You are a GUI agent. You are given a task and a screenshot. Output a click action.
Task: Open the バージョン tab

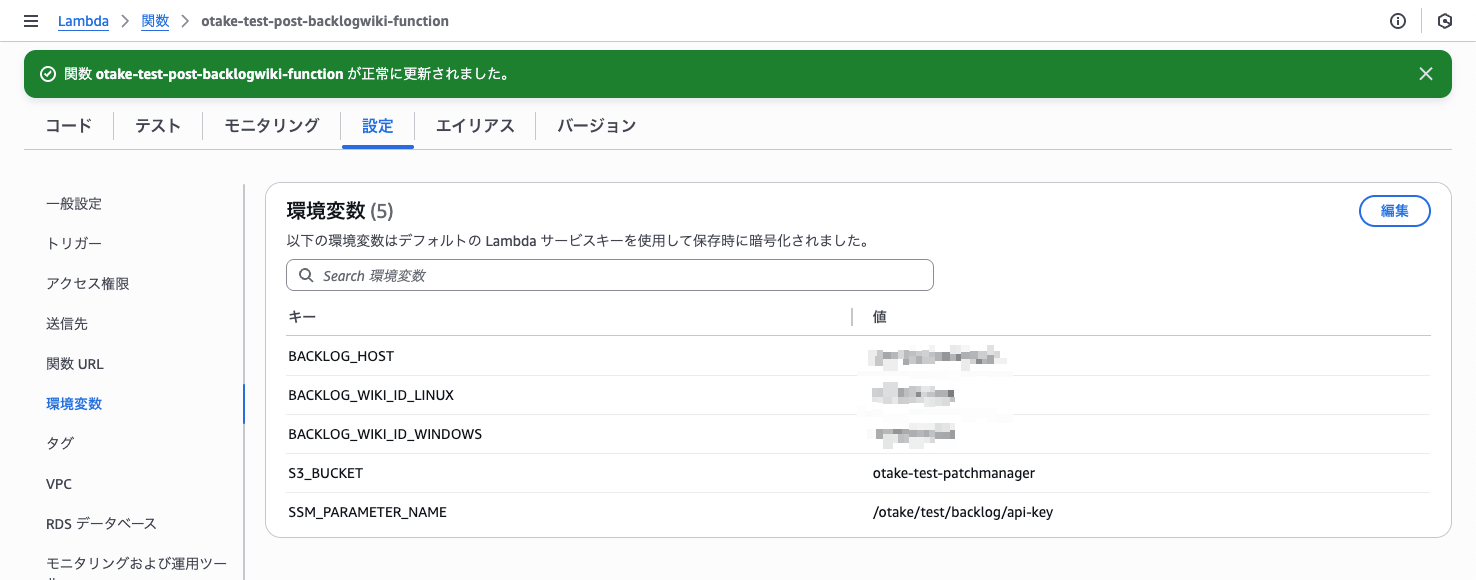tap(596, 126)
